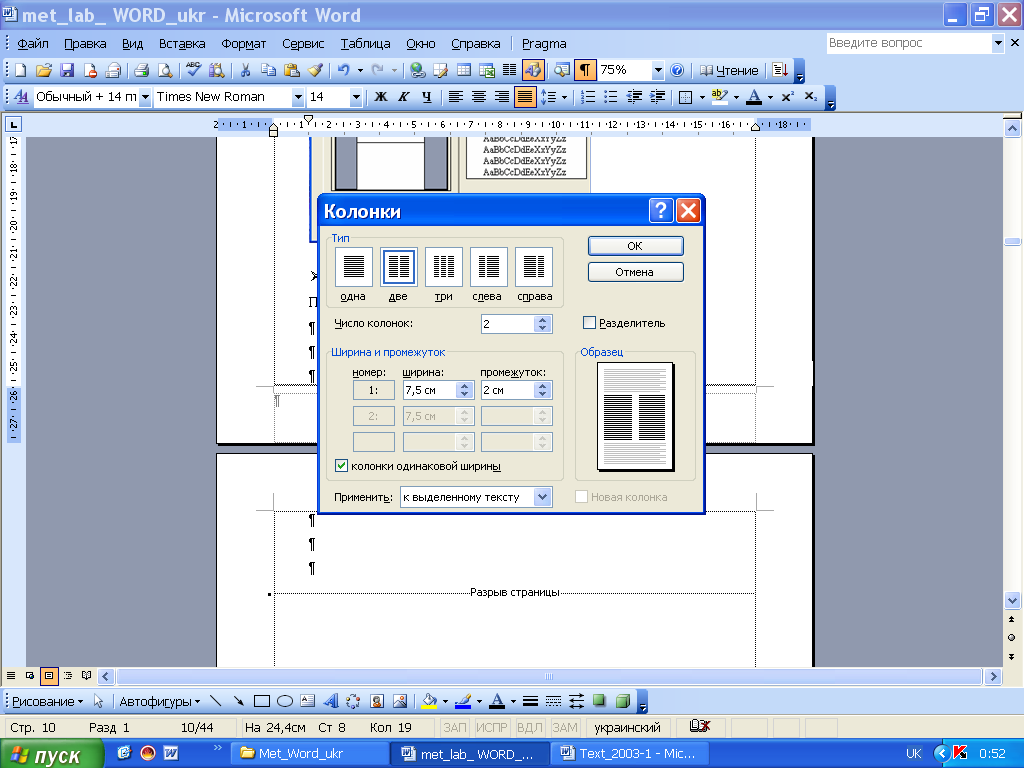Click the Help question mark toolbar icon
The height and width of the screenshot is (768, 1024).
[x=677, y=70]
